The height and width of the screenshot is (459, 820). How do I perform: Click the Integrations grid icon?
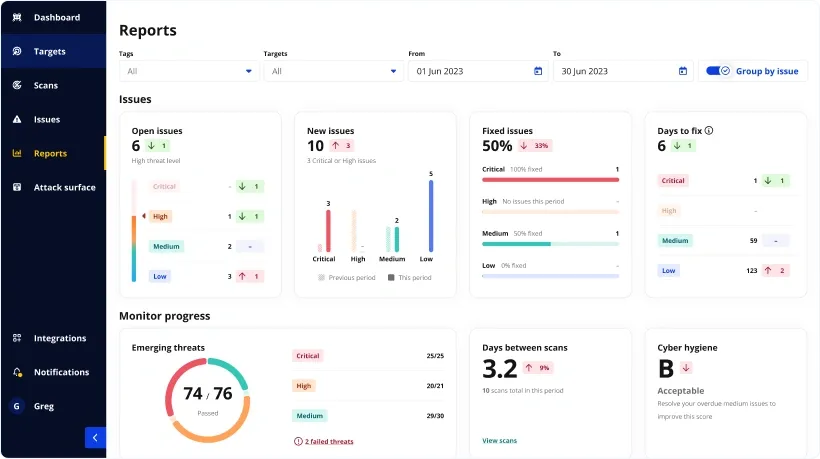pyautogui.click(x=17, y=338)
